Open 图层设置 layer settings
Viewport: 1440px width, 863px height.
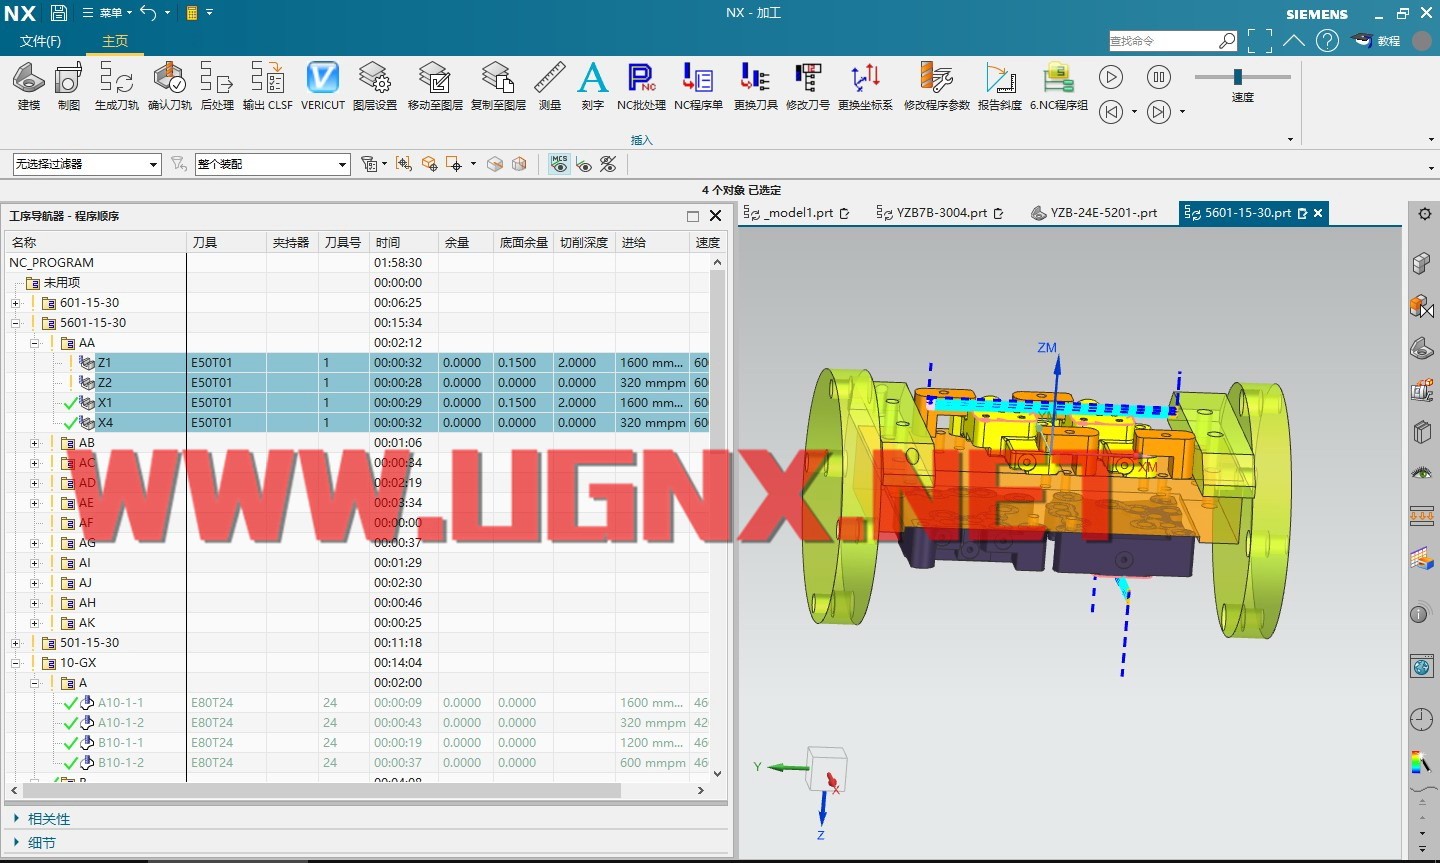[x=375, y=86]
